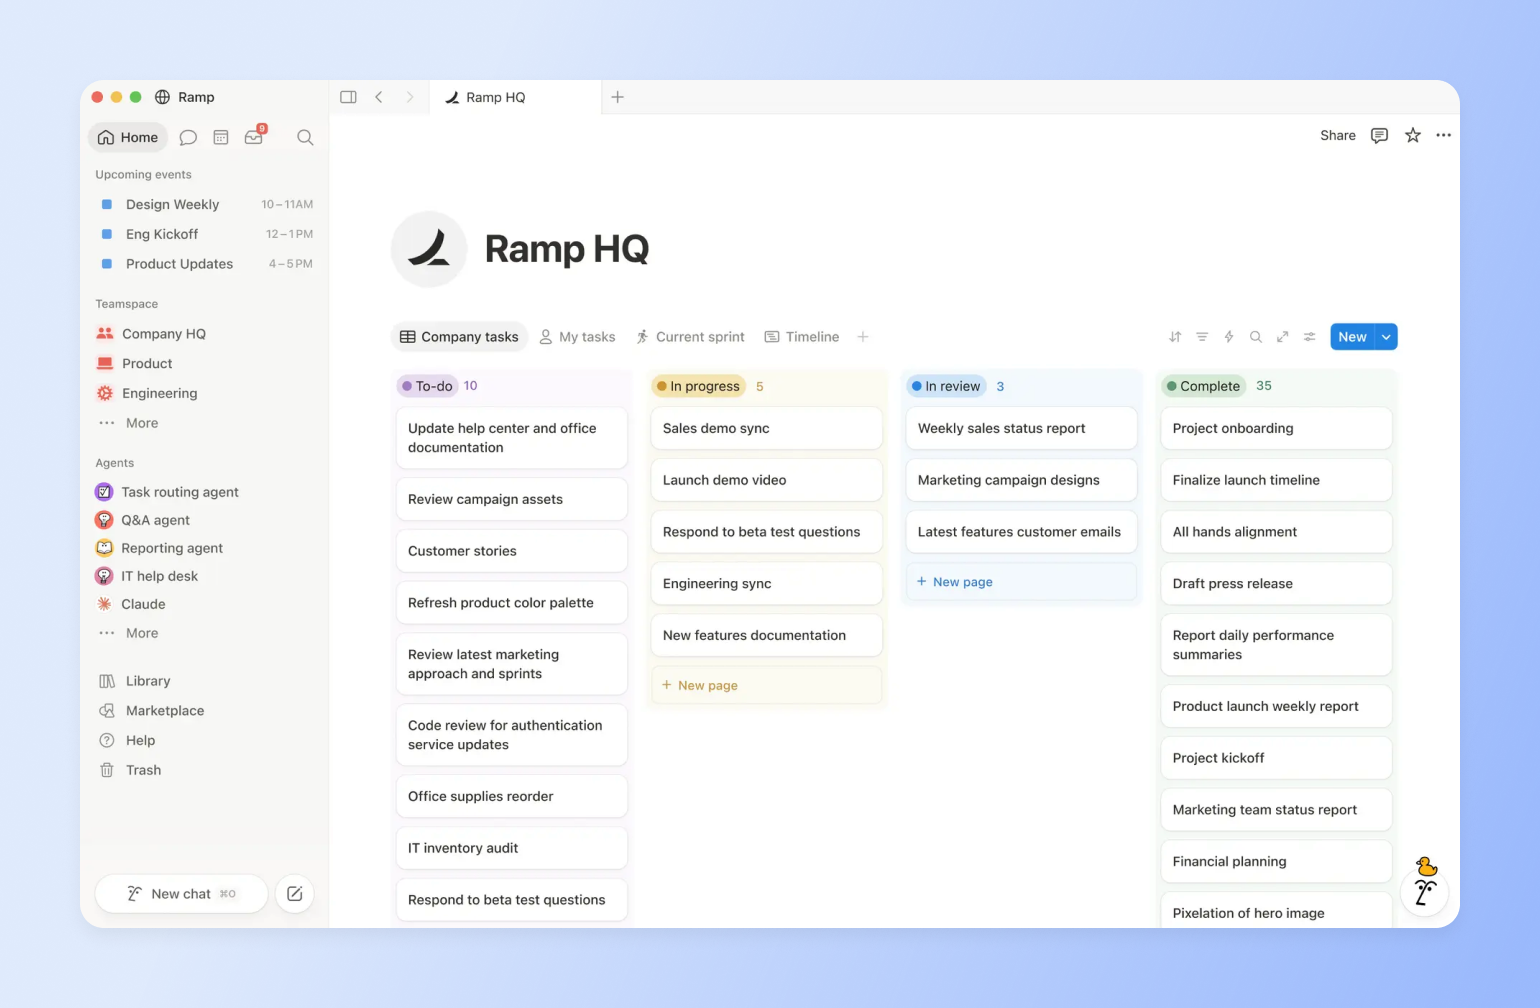Open the calendar icon in sidebar
This screenshot has width=1540, height=1008.
[x=221, y=138]
